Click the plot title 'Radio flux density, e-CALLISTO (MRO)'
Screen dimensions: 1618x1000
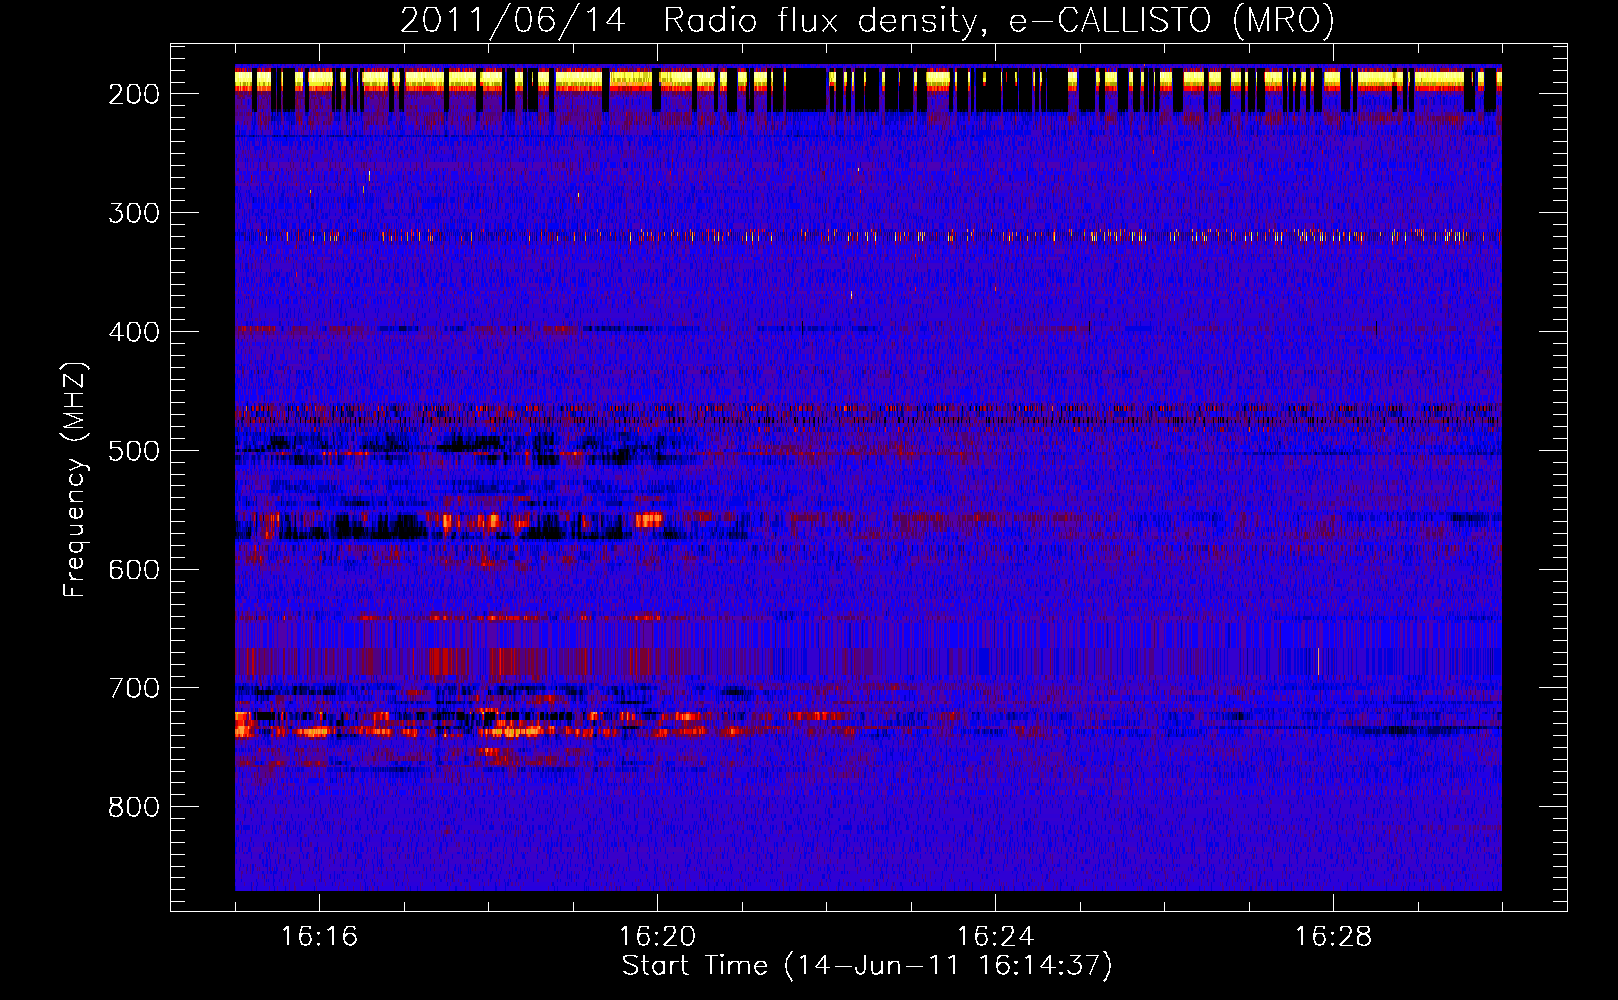(x=999, y=20)
